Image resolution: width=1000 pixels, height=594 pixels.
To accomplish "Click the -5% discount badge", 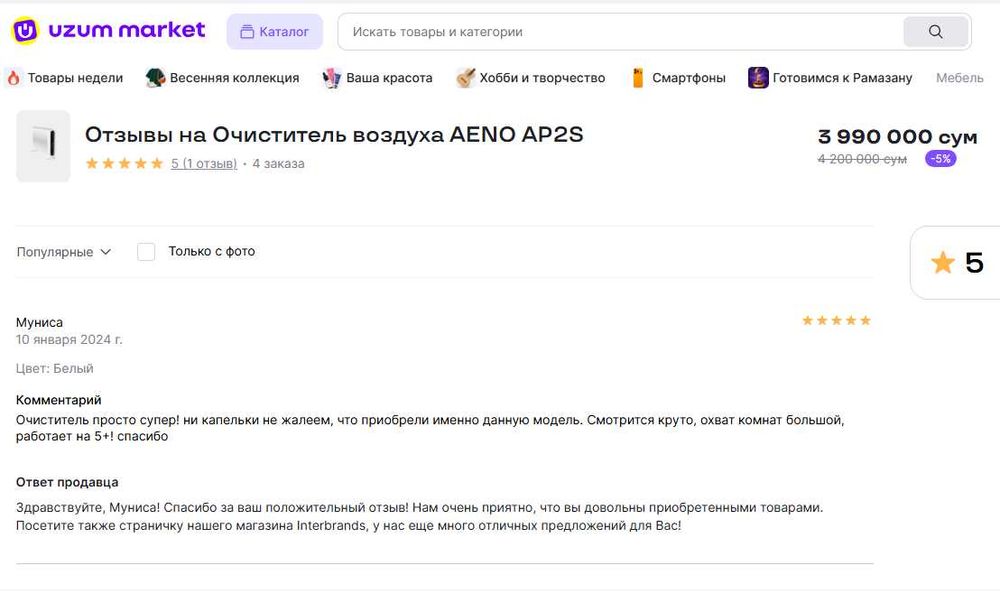I will (941, 159).
